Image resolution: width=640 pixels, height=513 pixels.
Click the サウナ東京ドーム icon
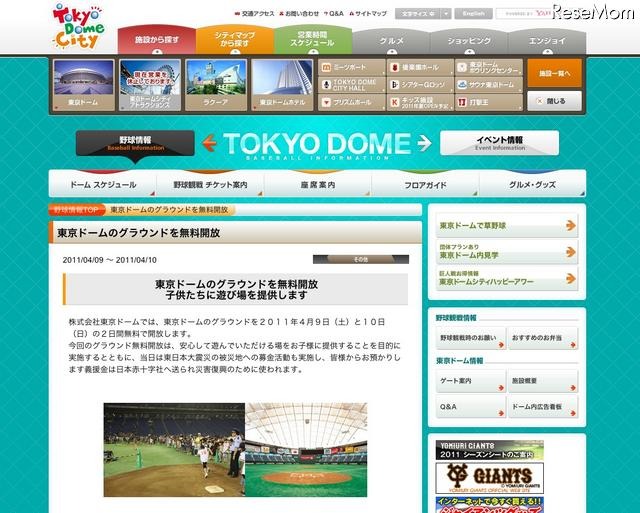462,85
